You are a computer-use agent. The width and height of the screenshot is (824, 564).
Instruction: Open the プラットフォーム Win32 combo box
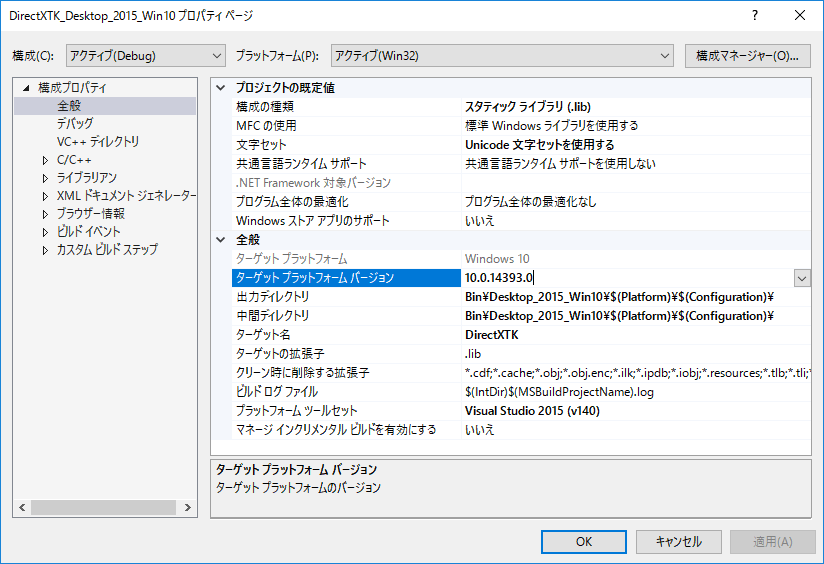502,56
